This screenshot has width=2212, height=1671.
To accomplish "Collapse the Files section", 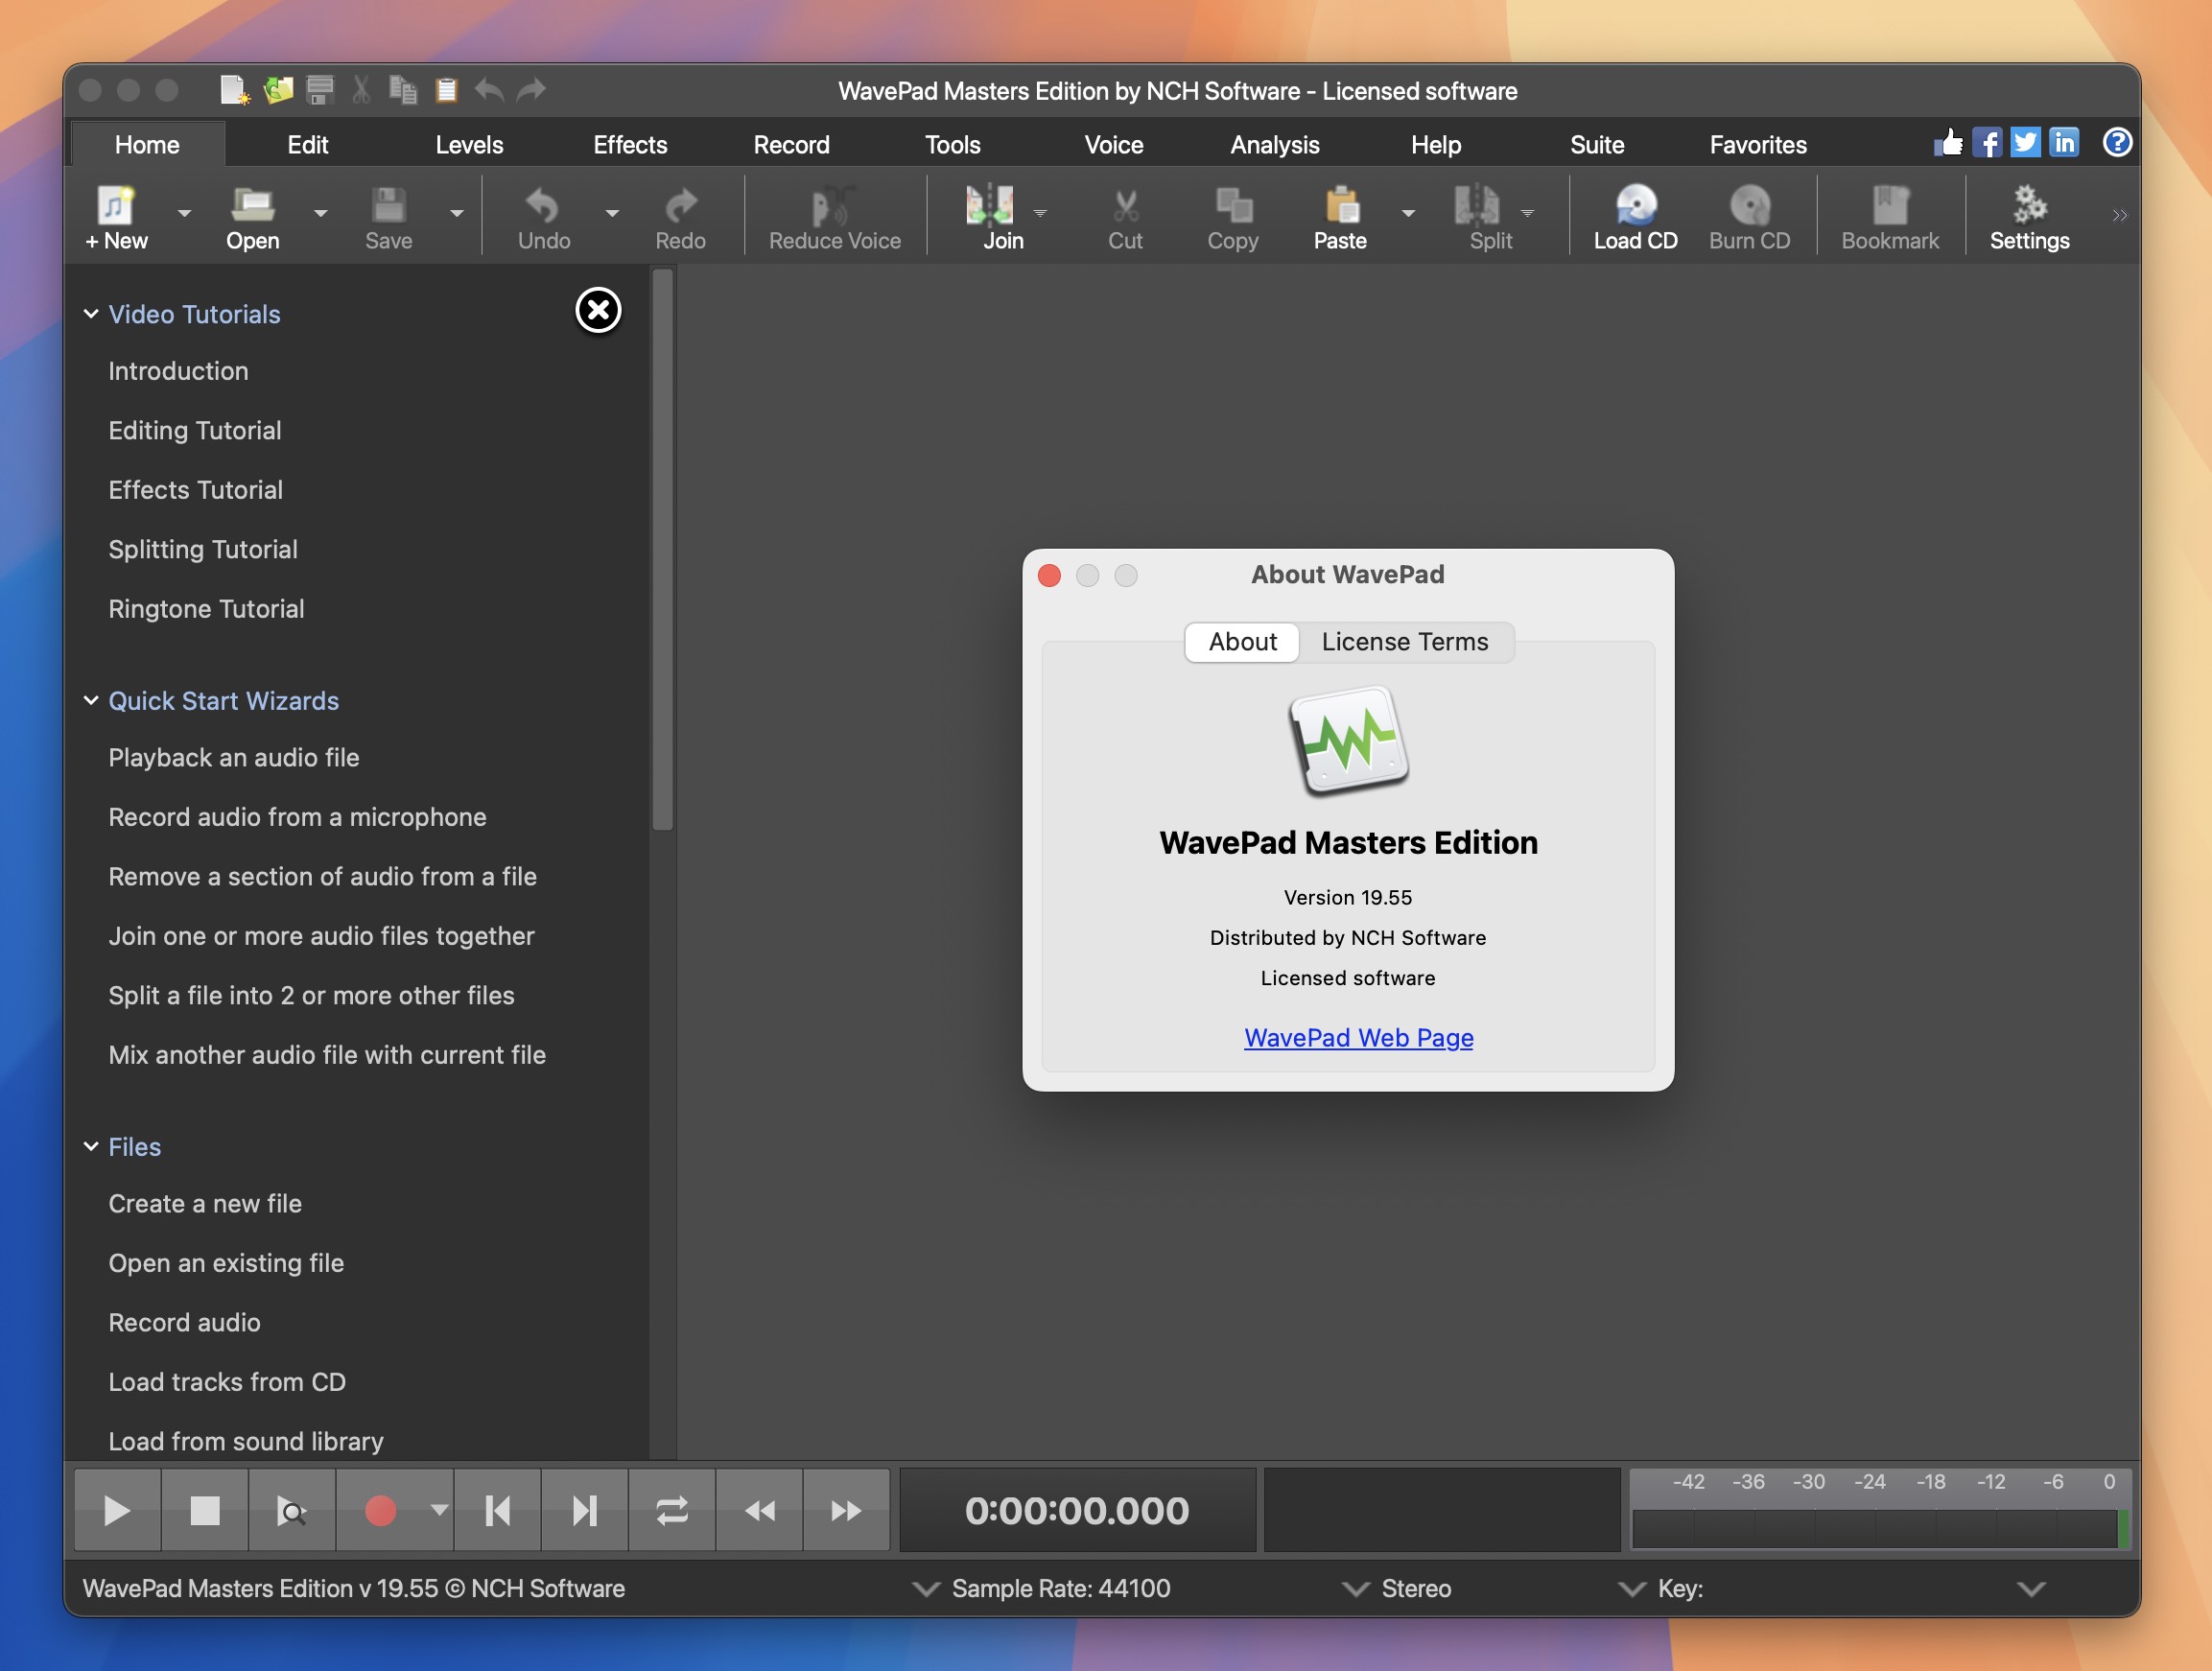I will coord(91,1146).
